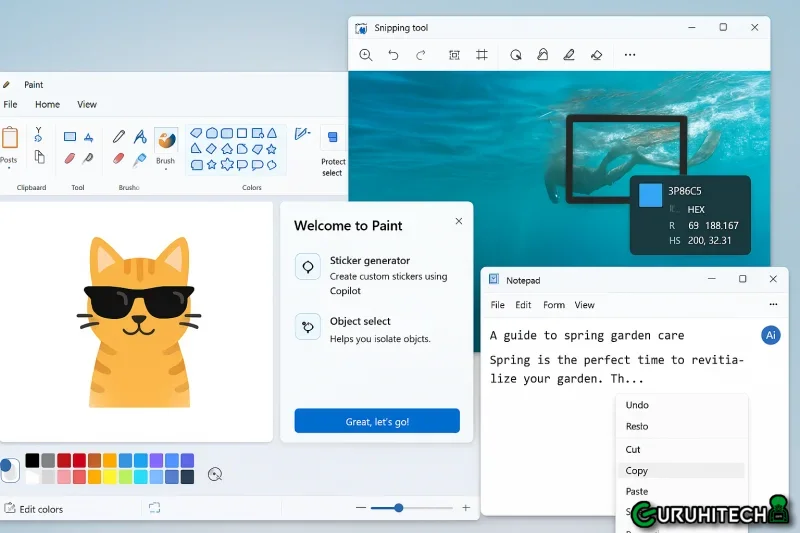
Task: Select the touch writing icon in Snipping tool
Action: tap(543, 55)
